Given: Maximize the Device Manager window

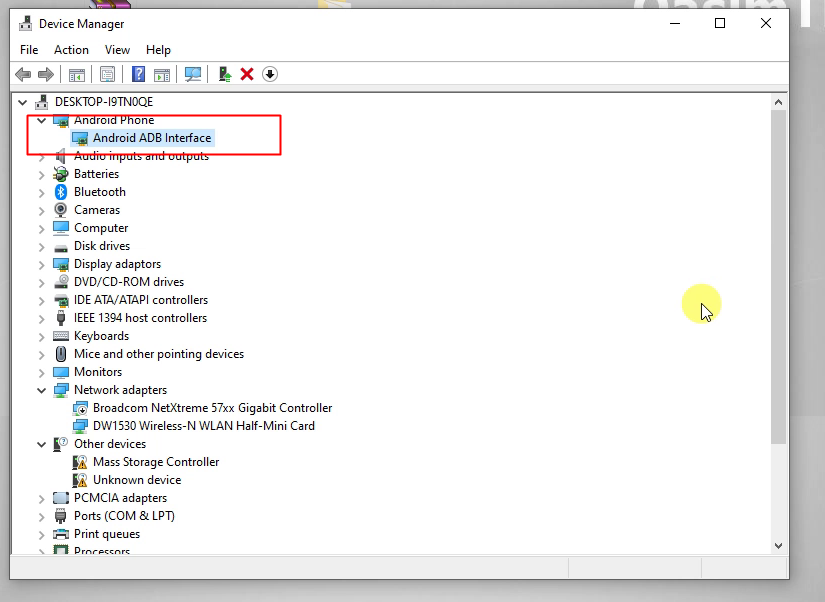Looking at the screenshot, I should pyautogui.click(x=720, y=23).
